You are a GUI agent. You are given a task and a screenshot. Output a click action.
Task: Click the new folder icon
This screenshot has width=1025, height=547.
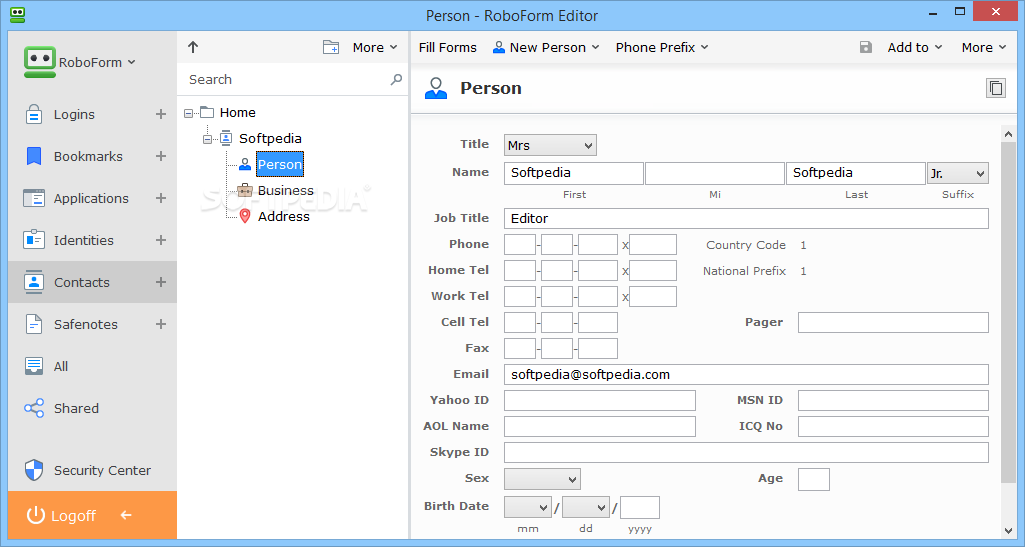331,47
